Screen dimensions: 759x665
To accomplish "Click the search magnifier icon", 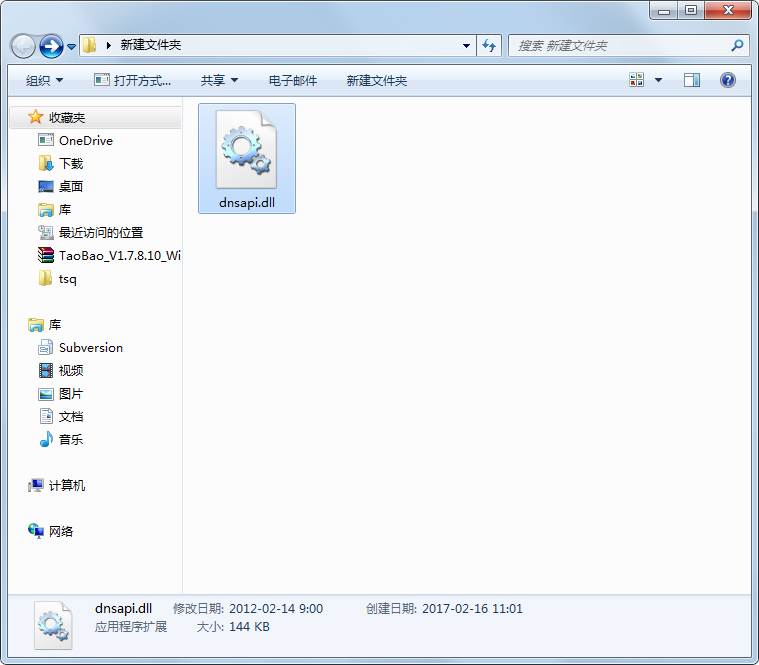I will point(737,45).
